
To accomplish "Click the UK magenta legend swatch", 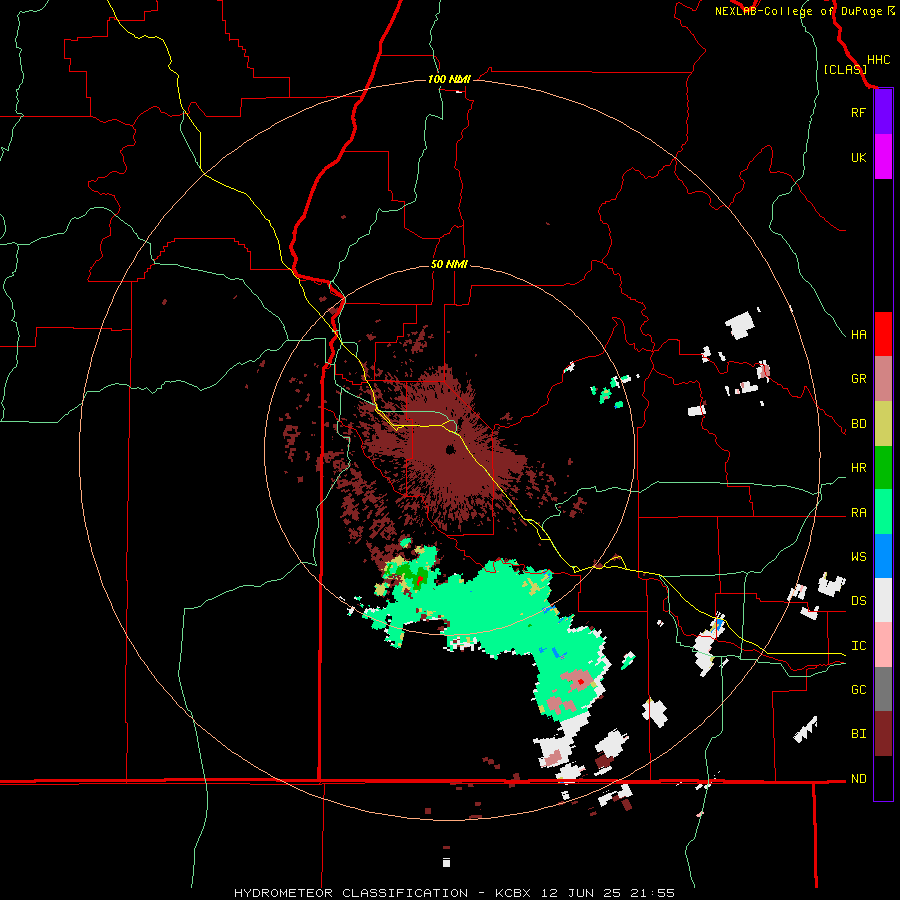I will coord(883,157).
